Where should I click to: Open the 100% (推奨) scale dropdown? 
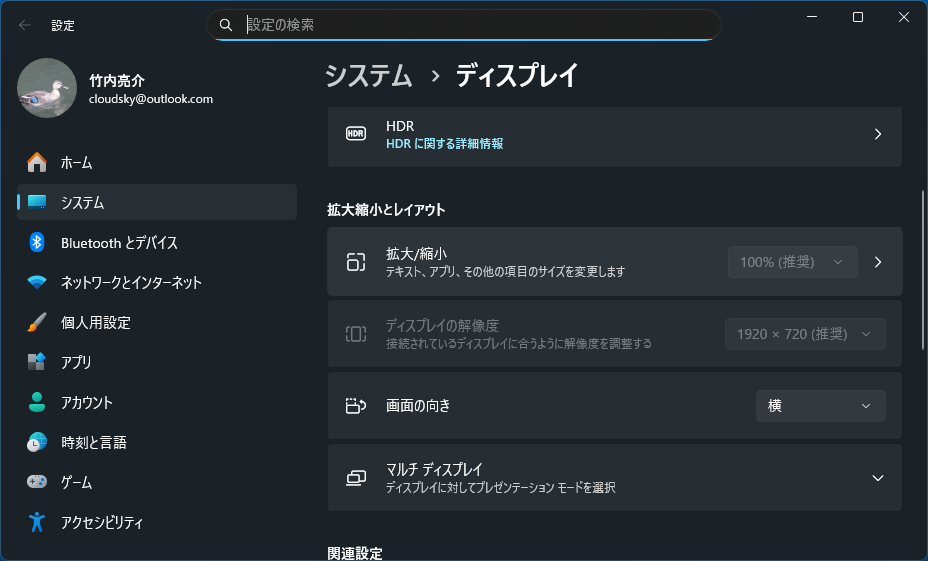pos(792,262)
